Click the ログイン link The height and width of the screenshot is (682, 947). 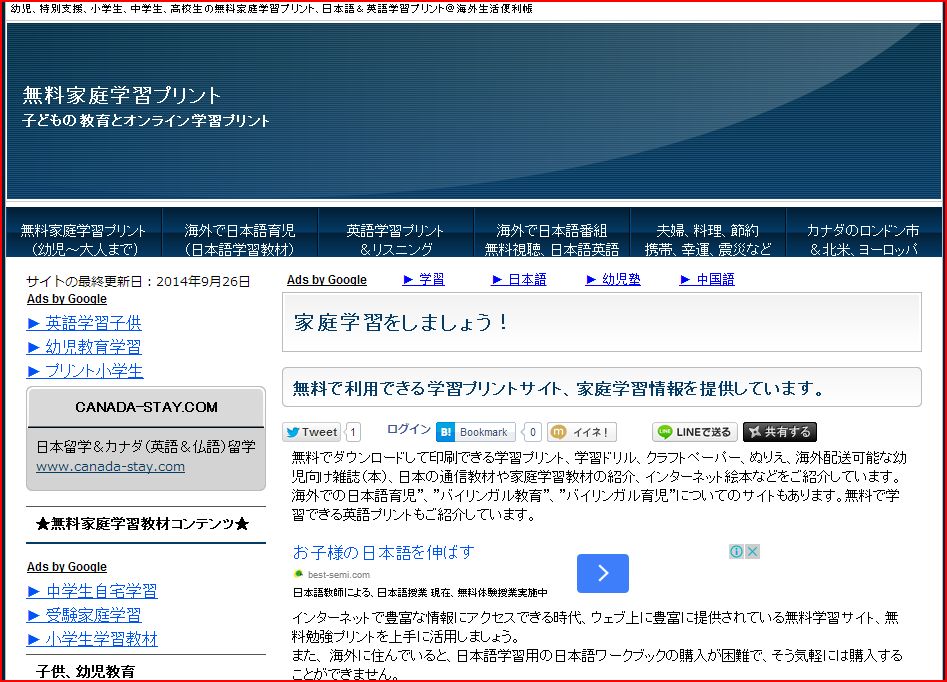409,429
